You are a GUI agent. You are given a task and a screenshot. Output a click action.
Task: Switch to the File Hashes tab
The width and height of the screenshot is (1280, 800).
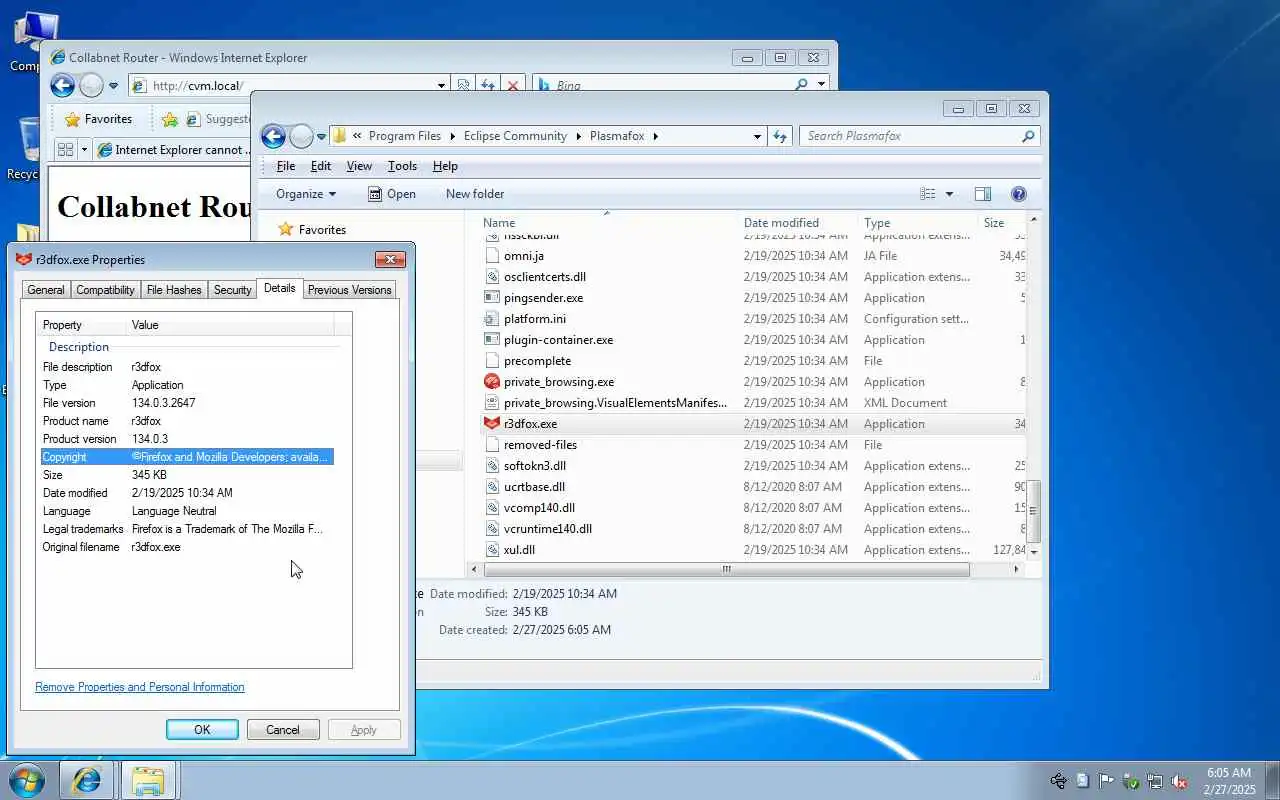(x=174, y=290)
